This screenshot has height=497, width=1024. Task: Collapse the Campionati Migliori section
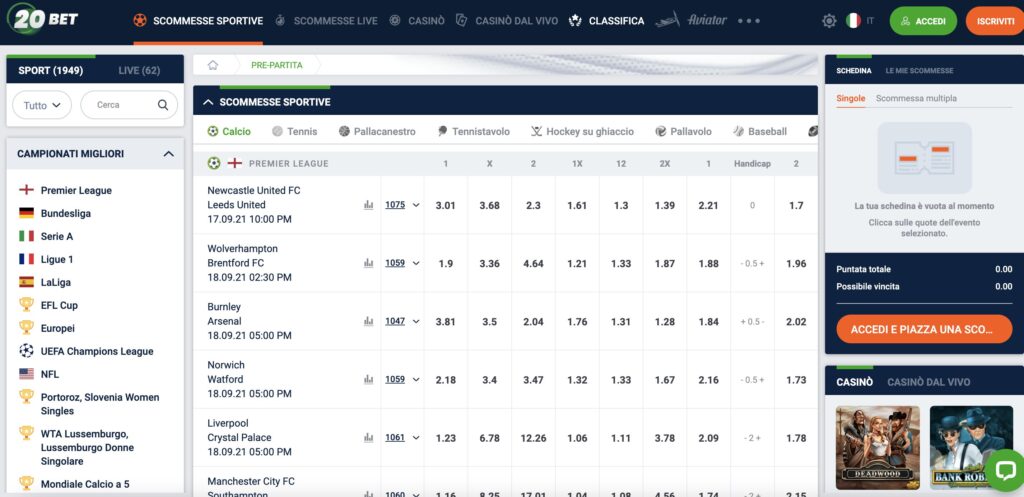168,154
